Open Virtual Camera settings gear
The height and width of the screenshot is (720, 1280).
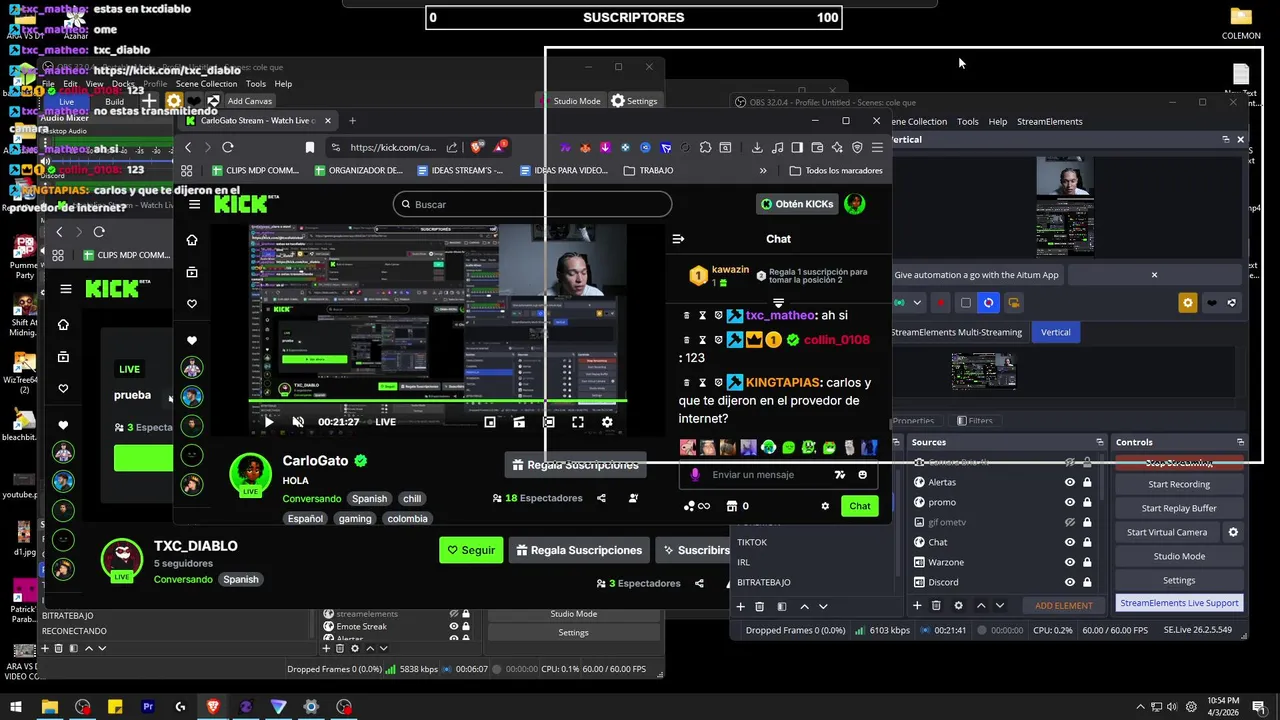coord(1233,532)
